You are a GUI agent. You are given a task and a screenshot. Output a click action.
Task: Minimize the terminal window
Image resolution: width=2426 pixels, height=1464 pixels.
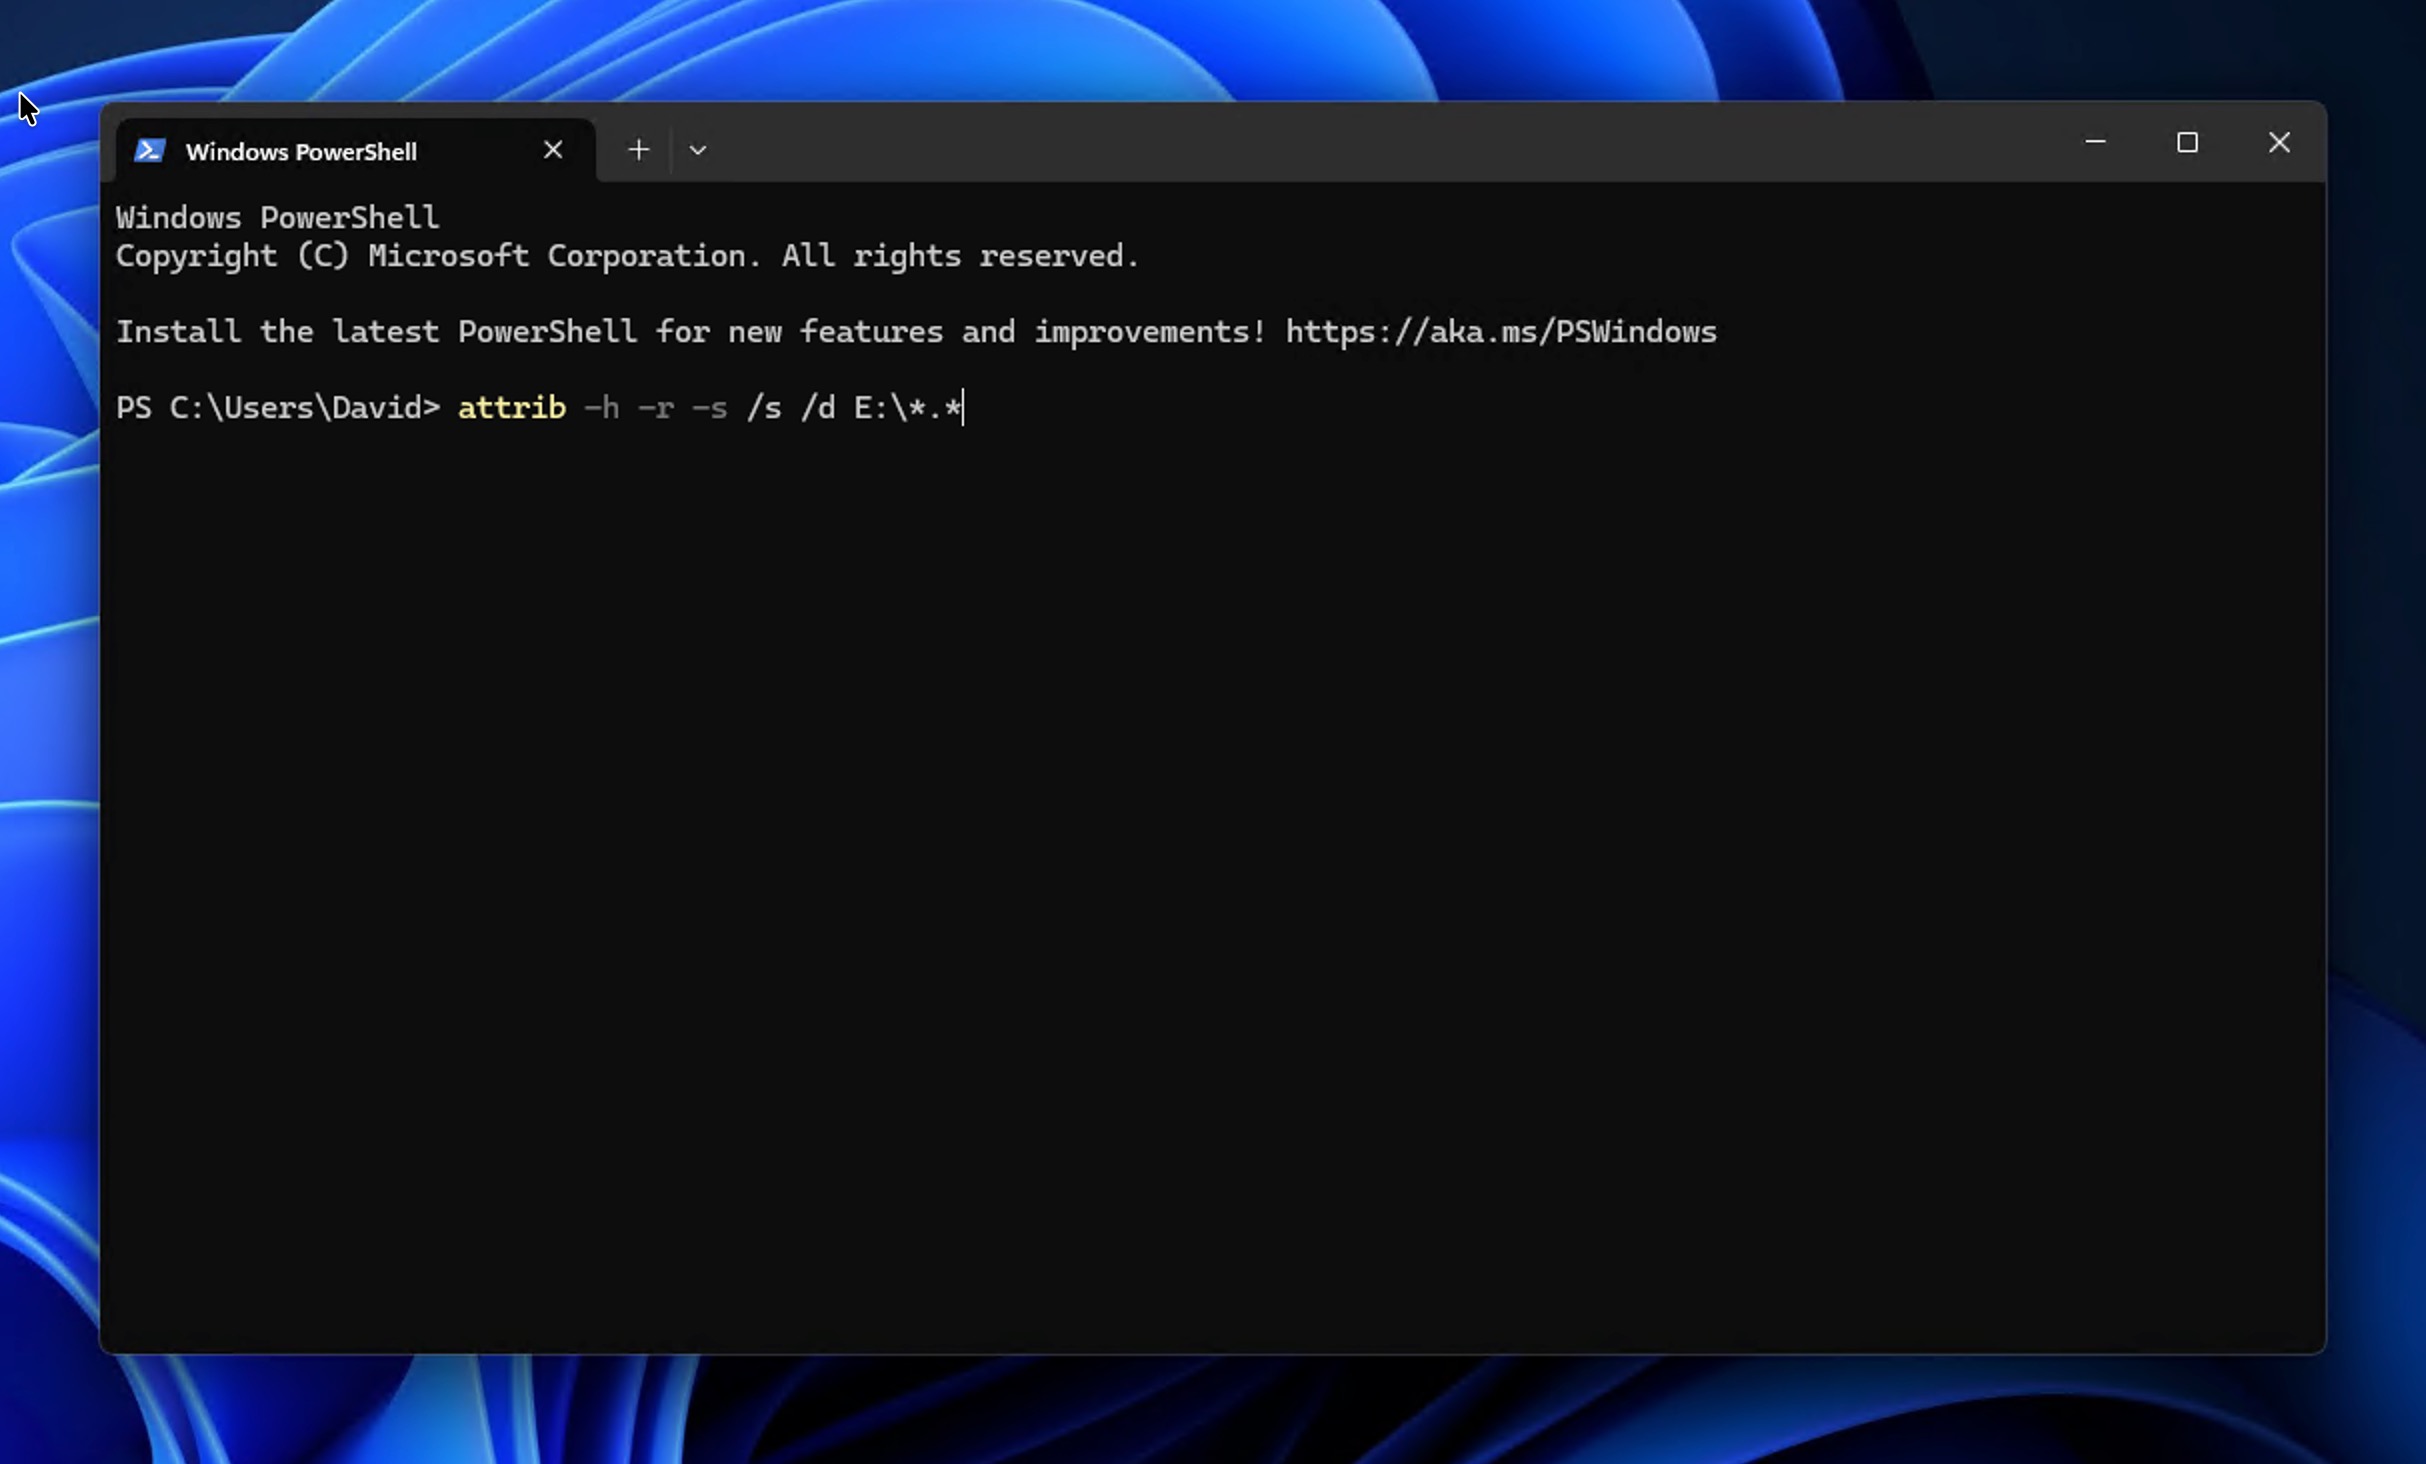(2094, 142)
